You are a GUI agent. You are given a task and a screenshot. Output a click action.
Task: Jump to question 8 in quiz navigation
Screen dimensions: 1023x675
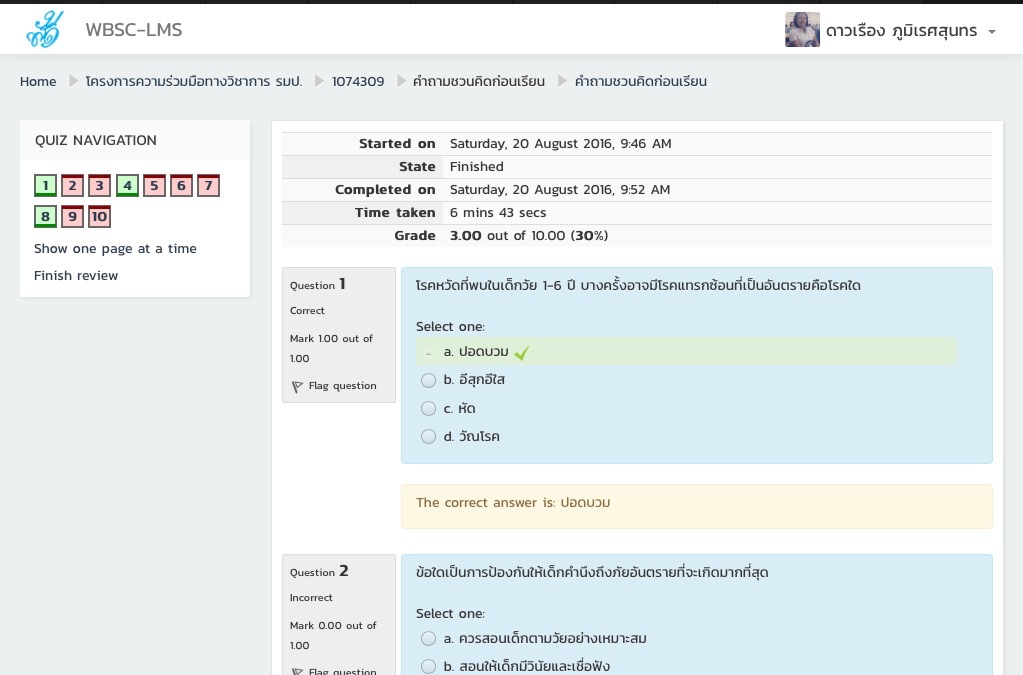pos(45,217)
